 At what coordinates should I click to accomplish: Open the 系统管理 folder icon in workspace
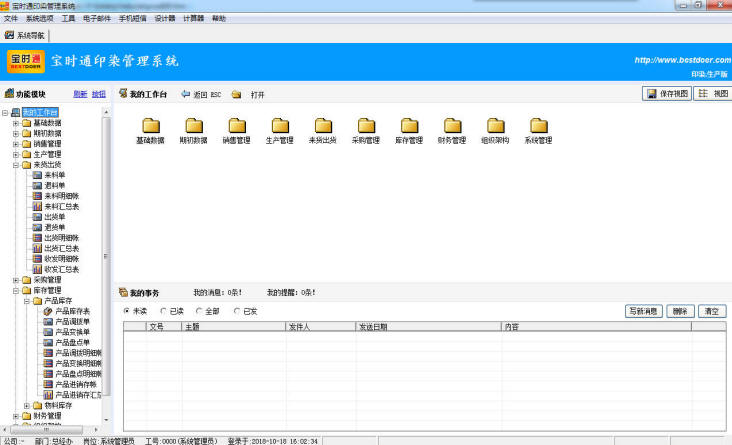click(x=538, y=126)
